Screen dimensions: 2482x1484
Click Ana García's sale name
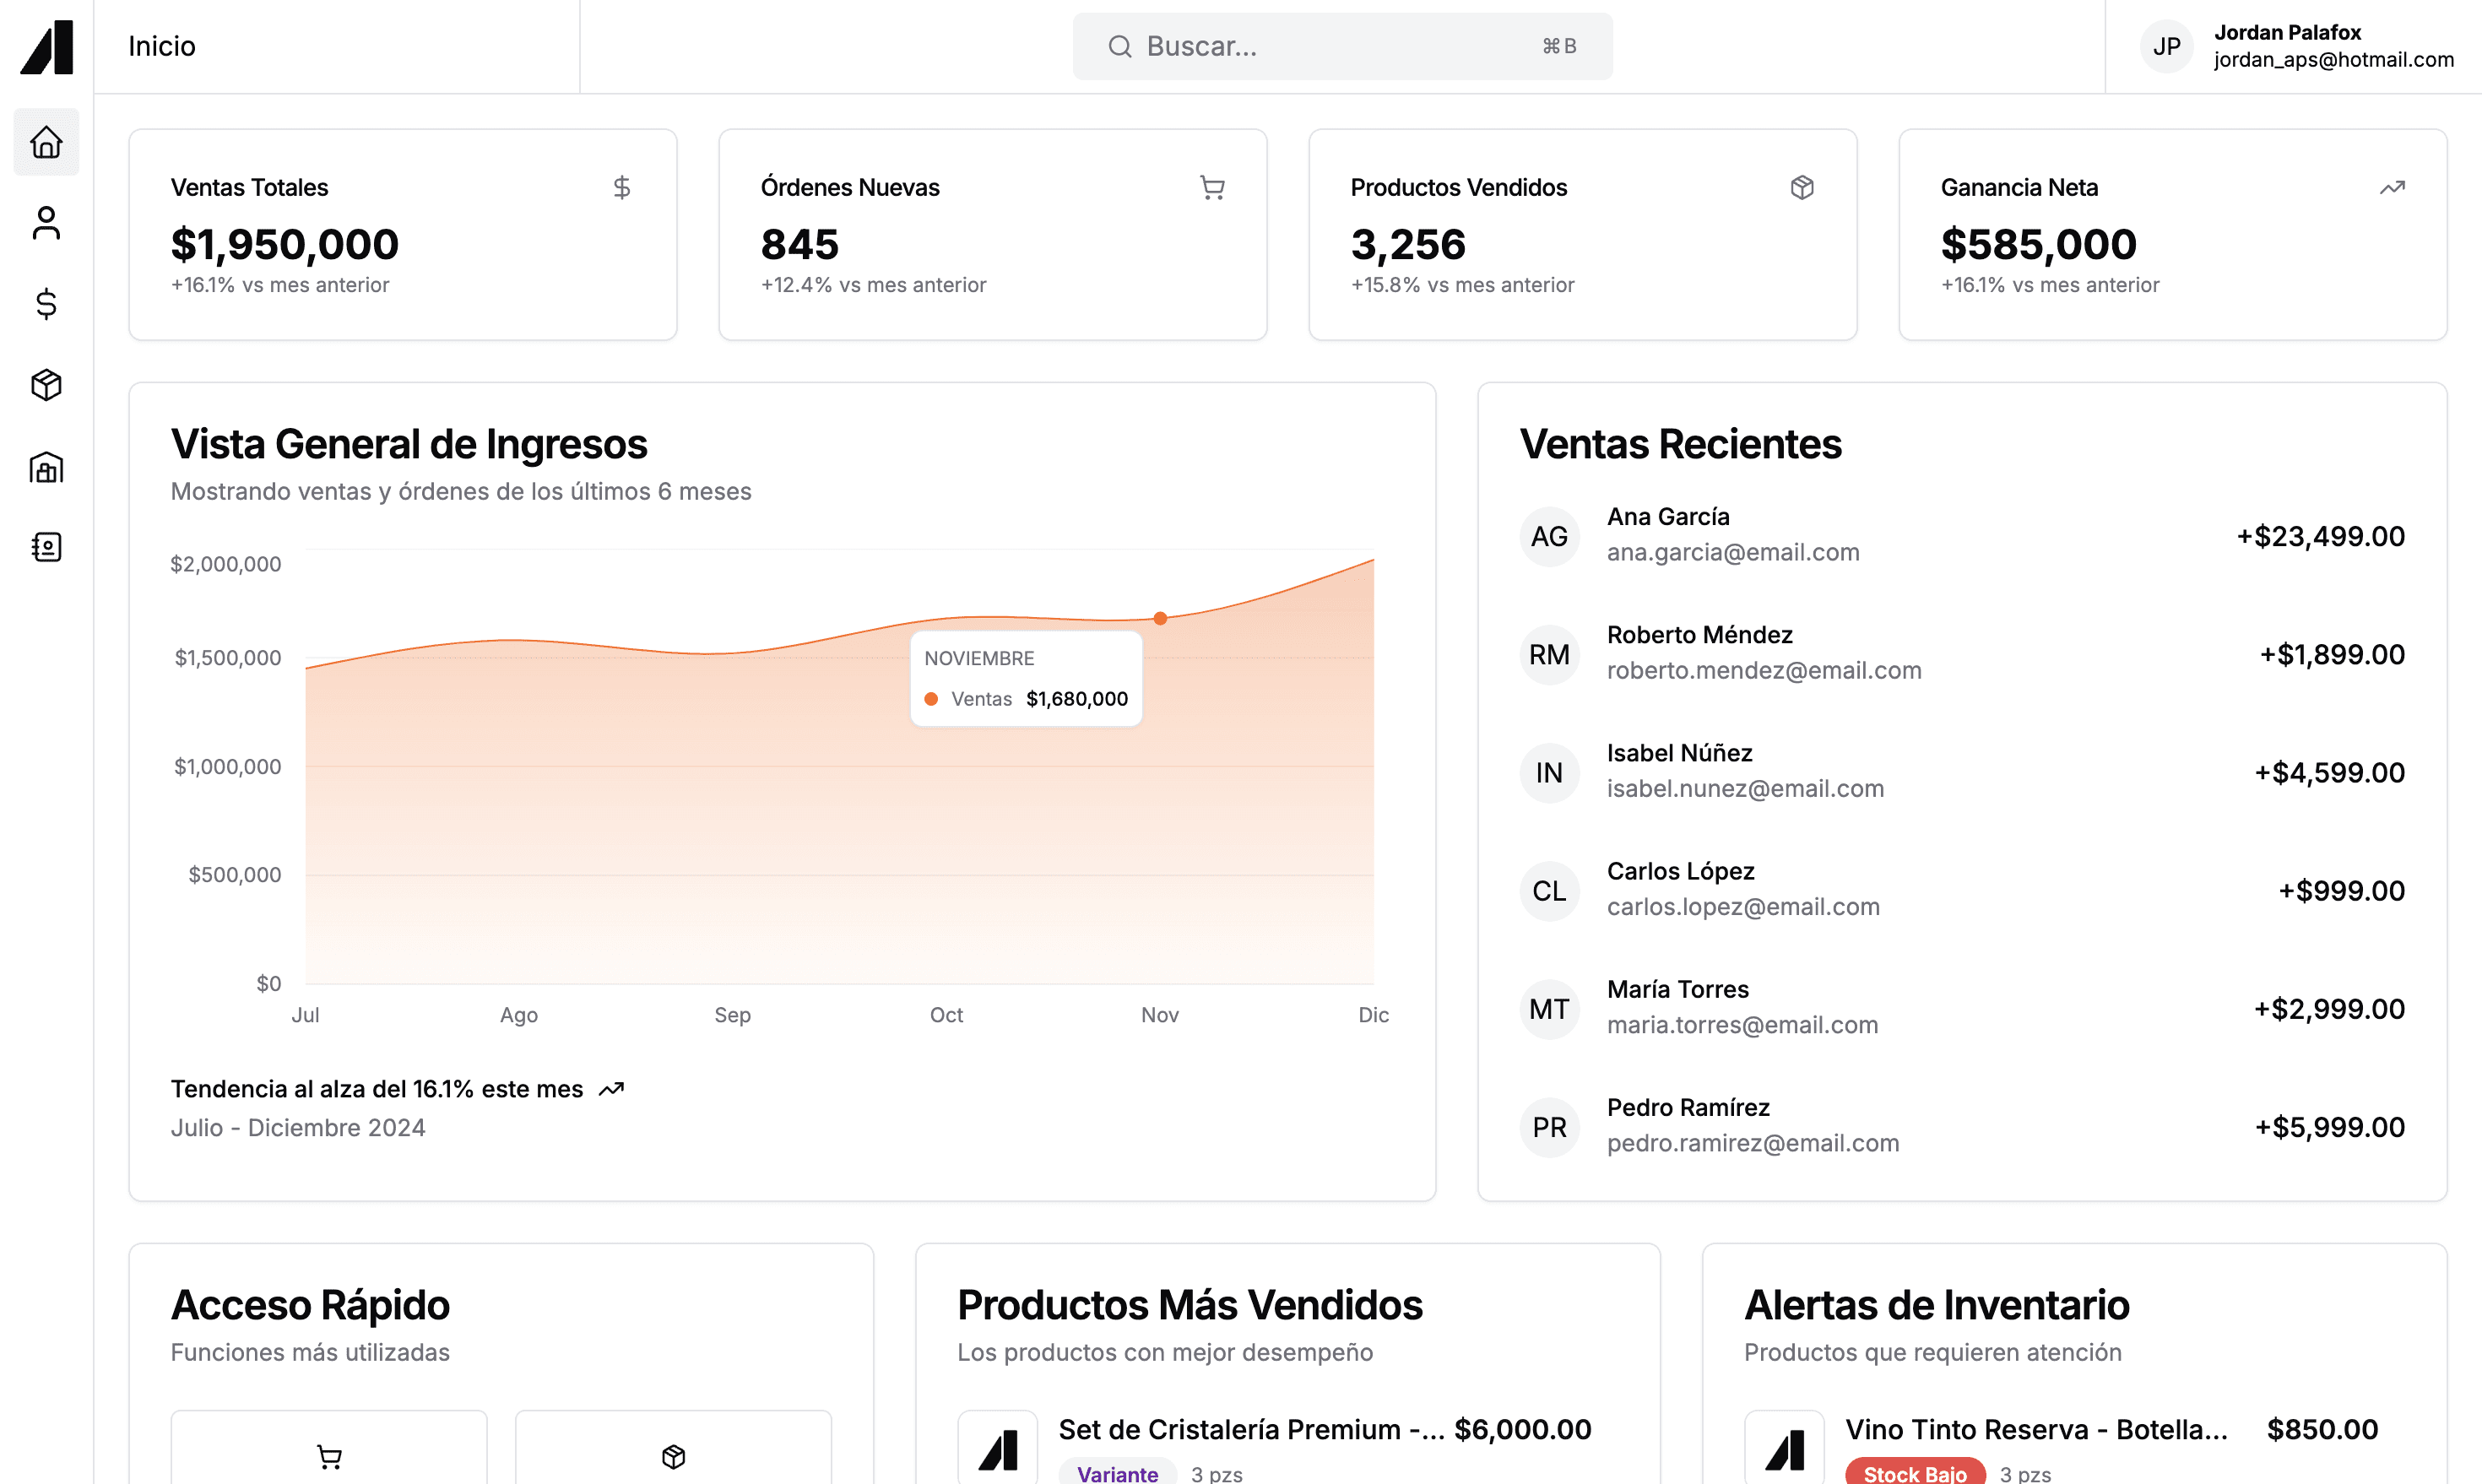point(1668,517)
